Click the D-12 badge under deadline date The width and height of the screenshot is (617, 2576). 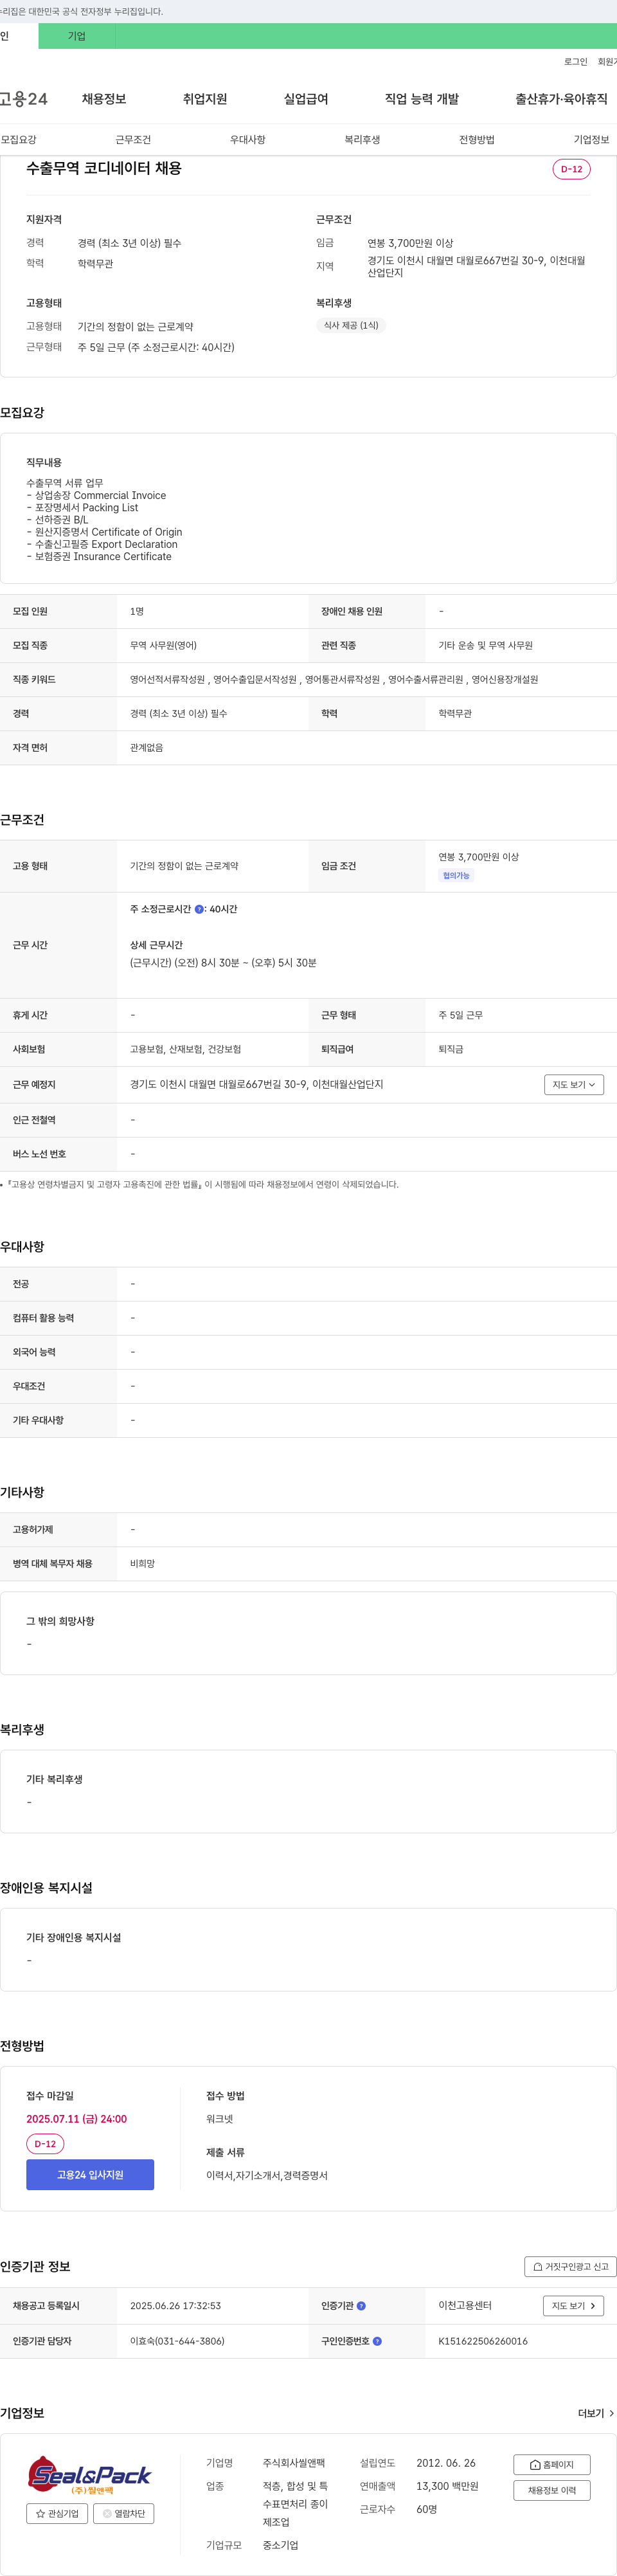click(45, 2144)
